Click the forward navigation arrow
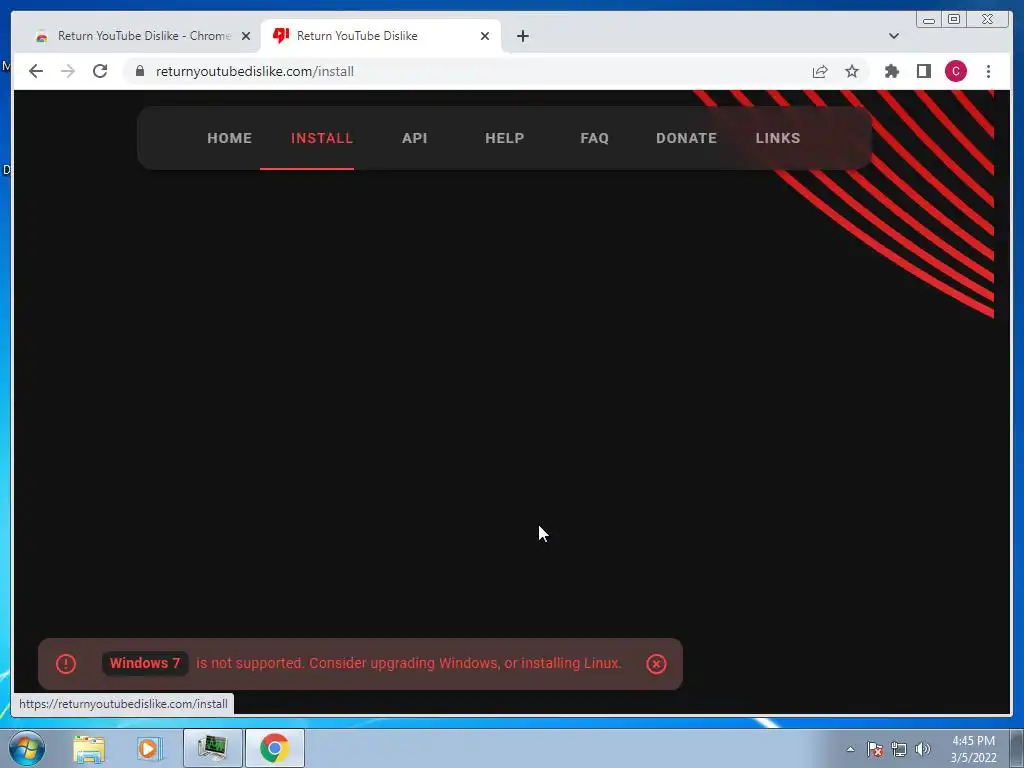 68,71
